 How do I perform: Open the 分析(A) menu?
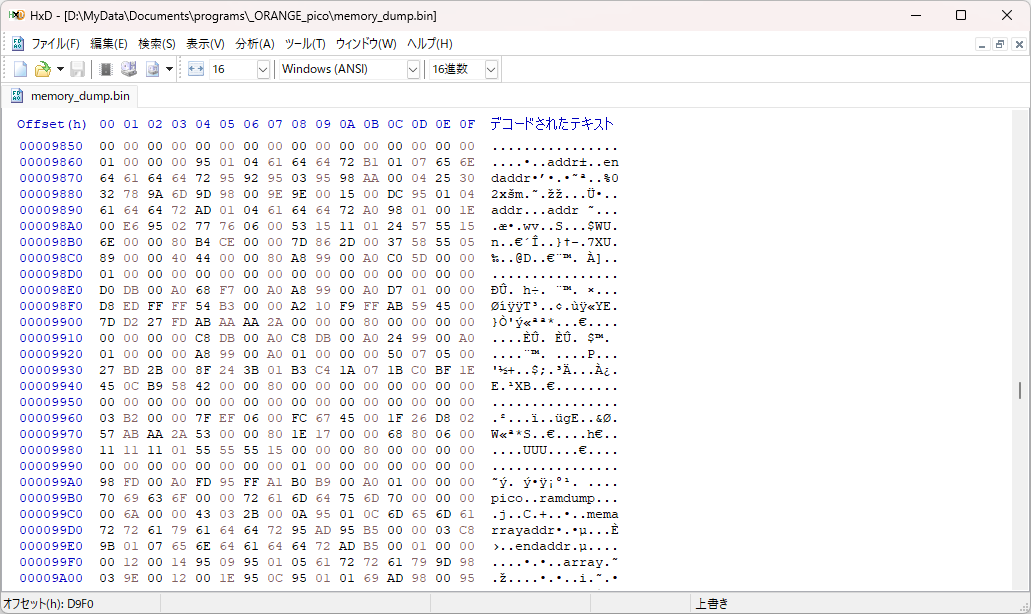click(254, 43)
